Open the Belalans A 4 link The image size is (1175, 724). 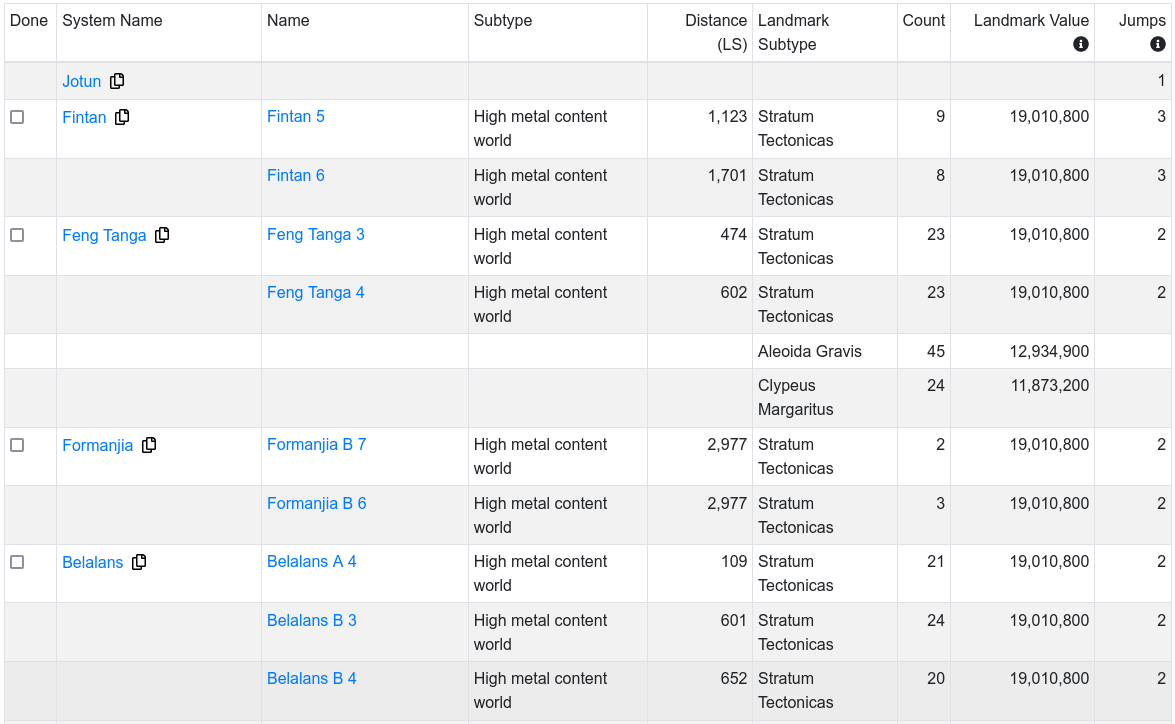[x=311, y=561]
